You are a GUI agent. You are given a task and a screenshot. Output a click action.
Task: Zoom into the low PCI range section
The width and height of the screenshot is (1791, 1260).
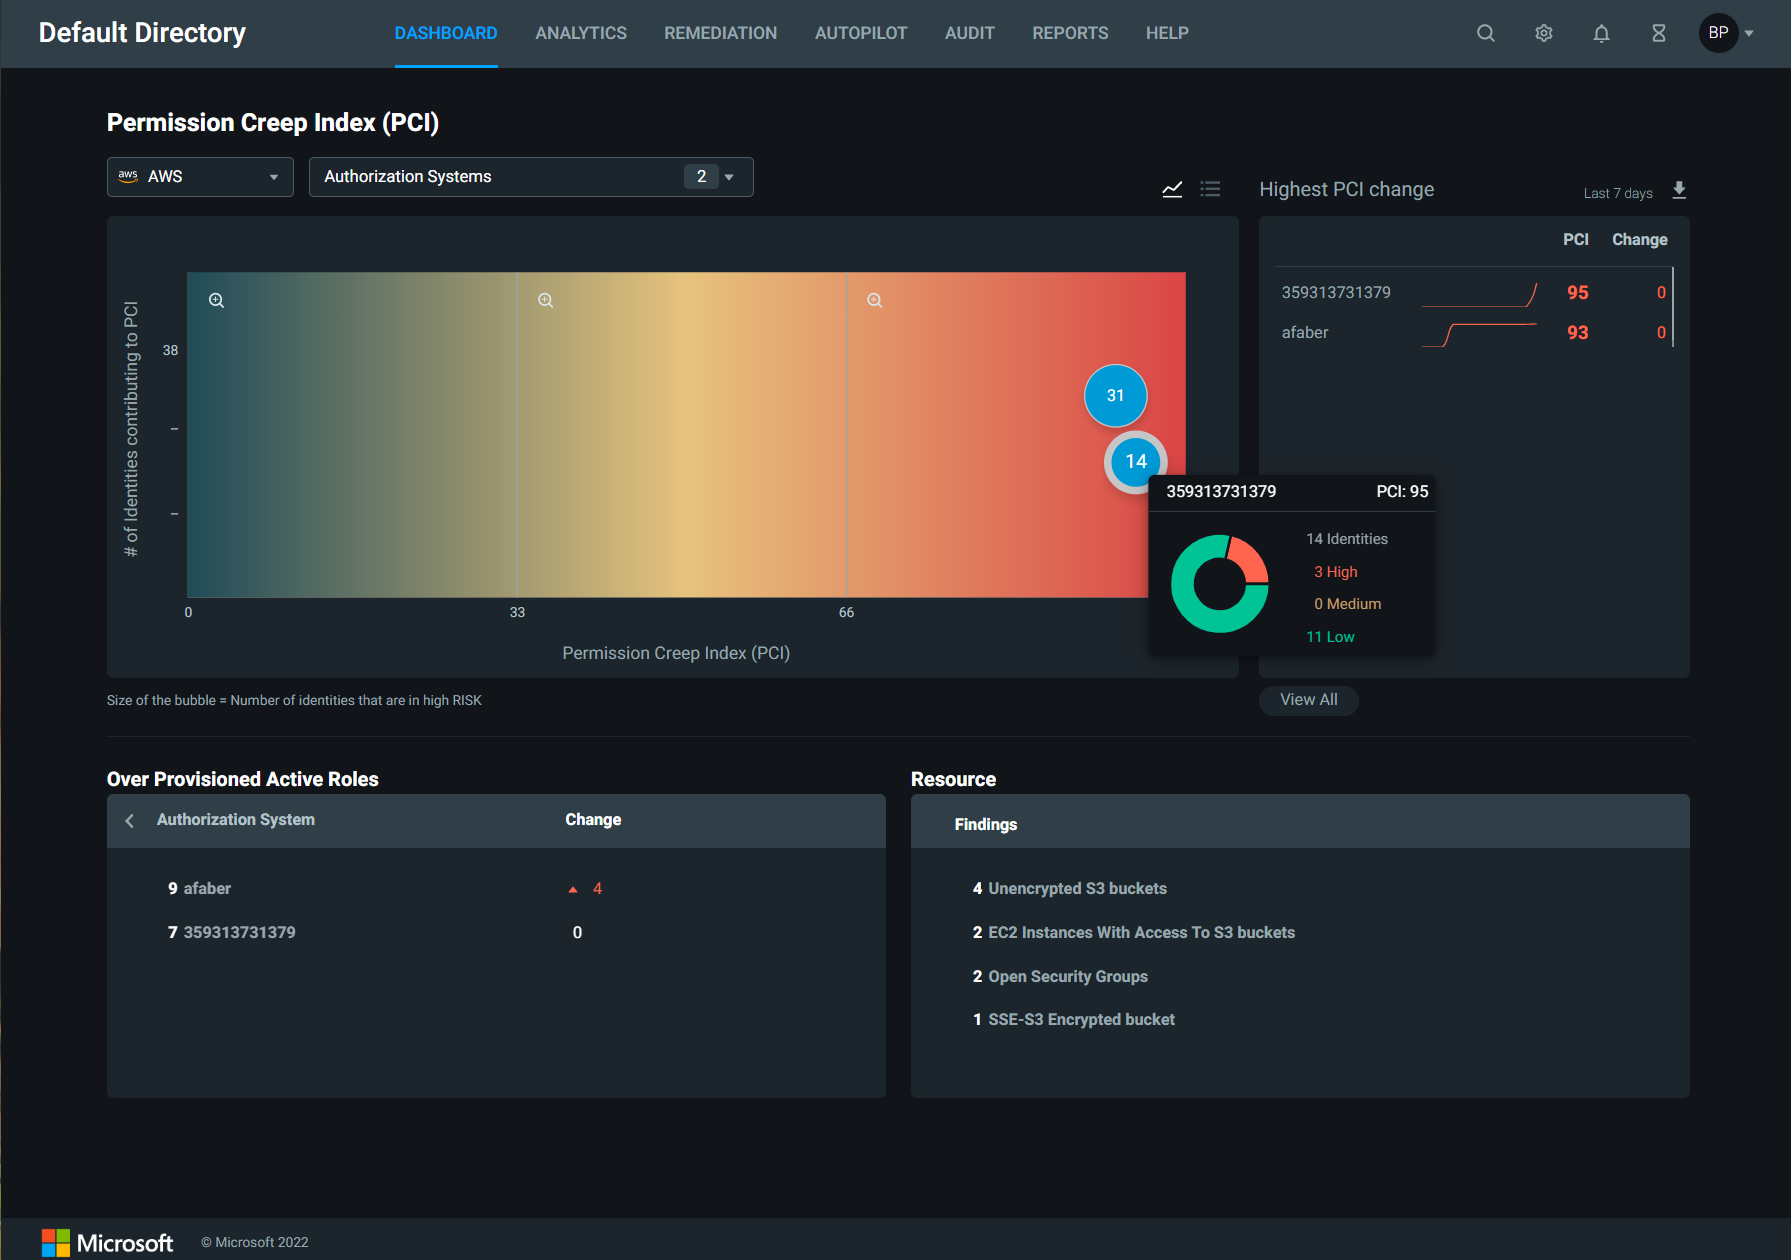216,300
